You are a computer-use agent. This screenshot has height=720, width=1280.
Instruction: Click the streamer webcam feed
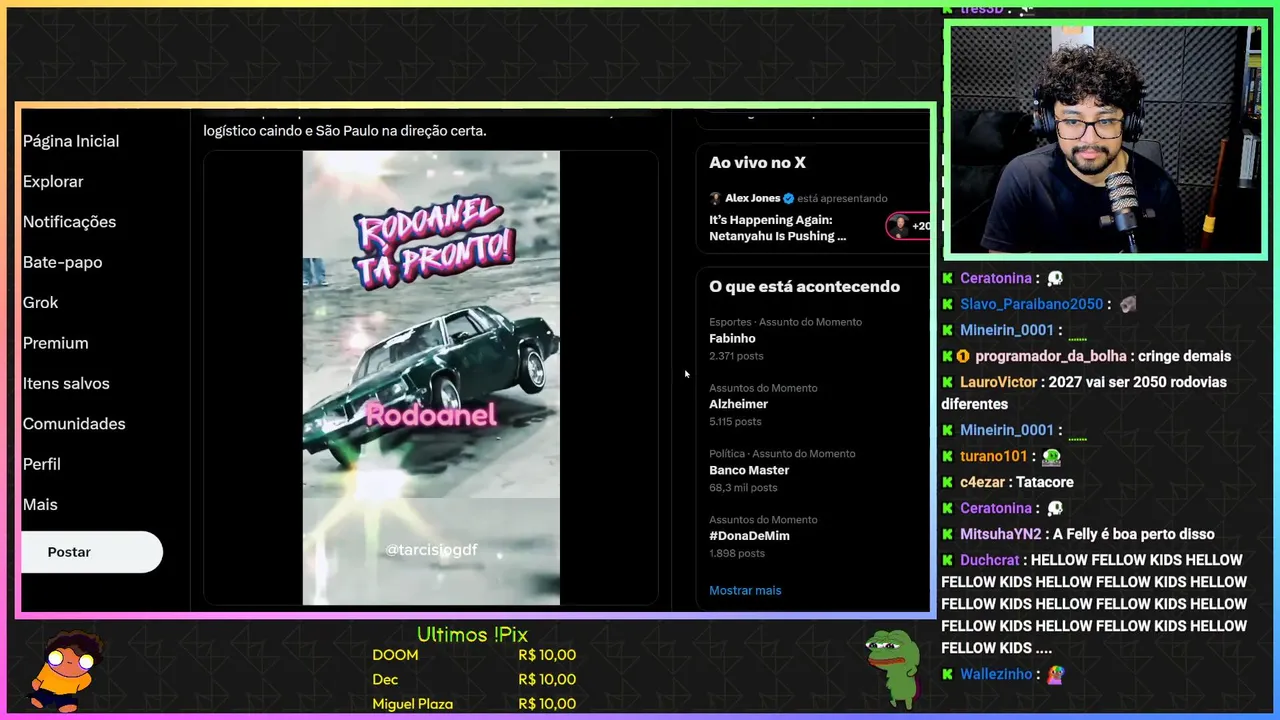(x=1105, y=140)
